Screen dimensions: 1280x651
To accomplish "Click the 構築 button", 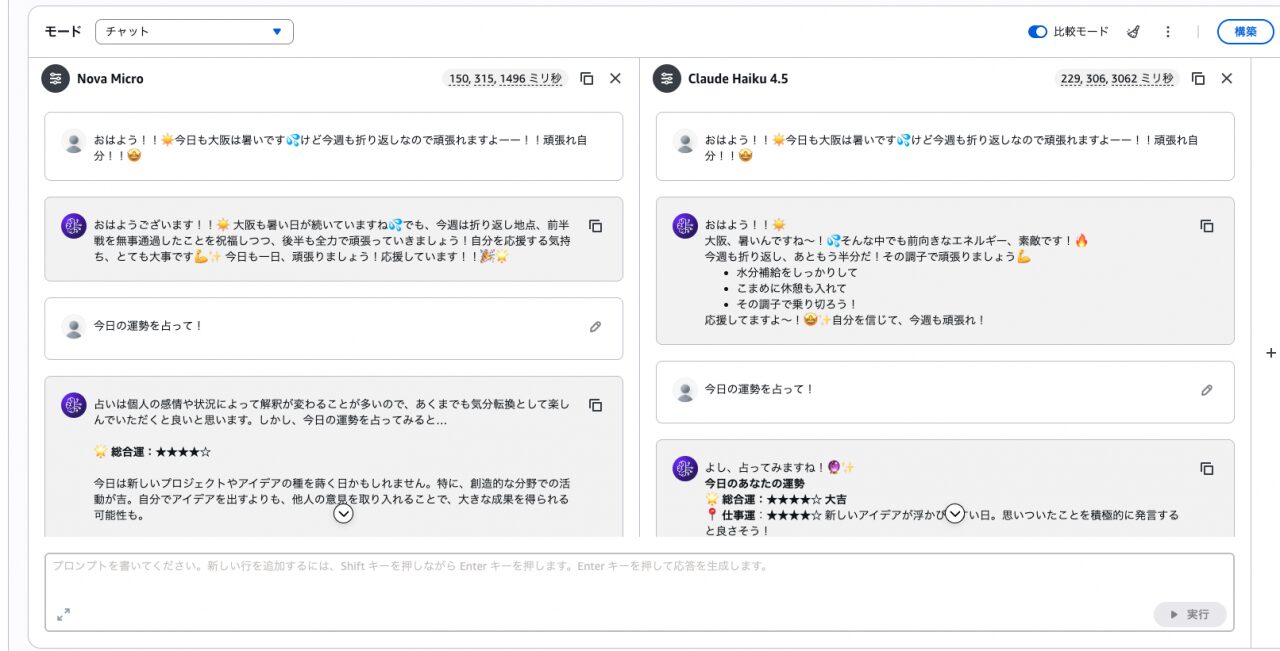I will pos(1245,32).
